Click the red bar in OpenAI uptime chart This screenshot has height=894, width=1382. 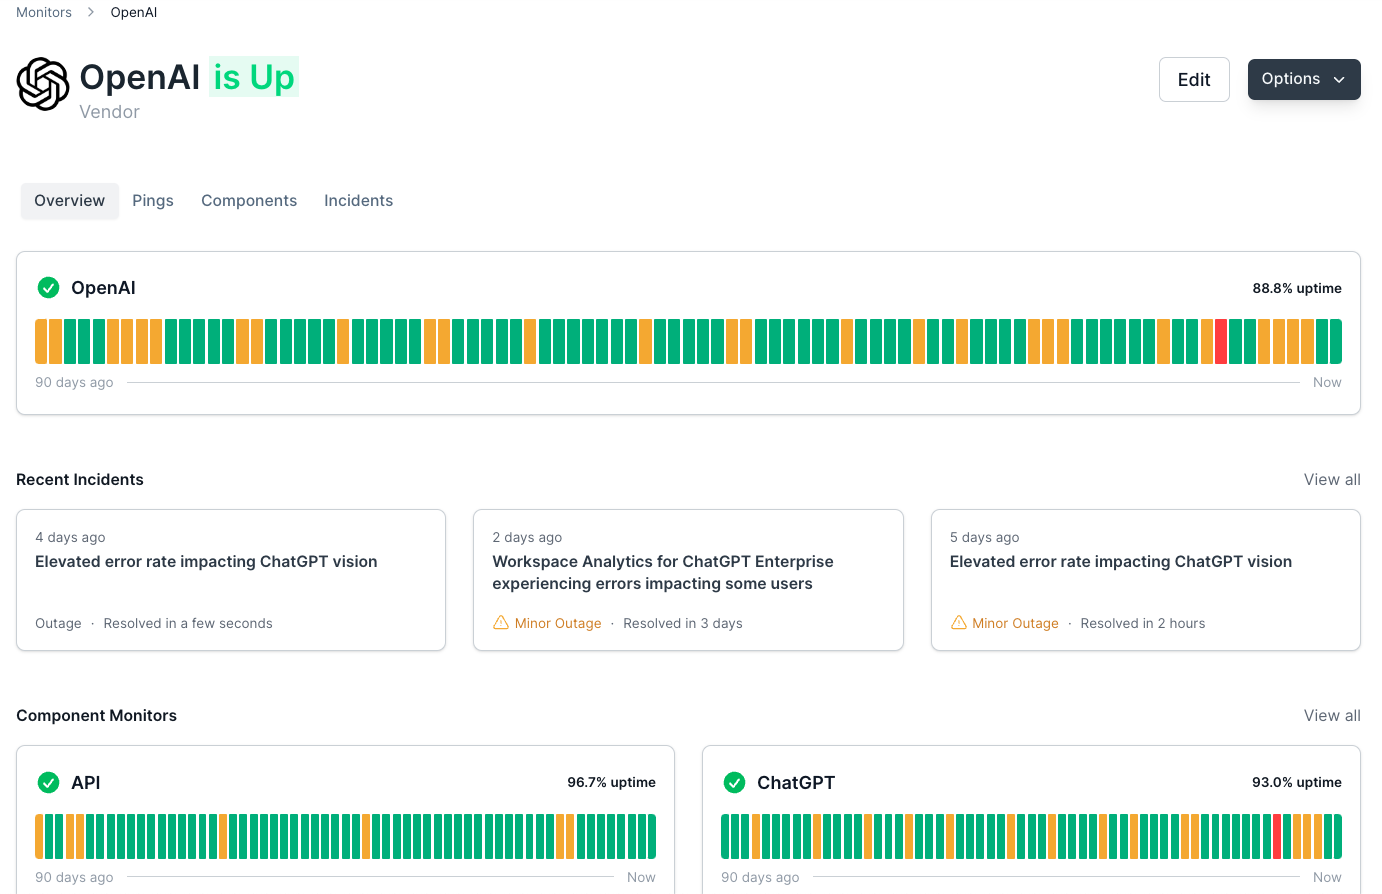(x=1221, y=341)
